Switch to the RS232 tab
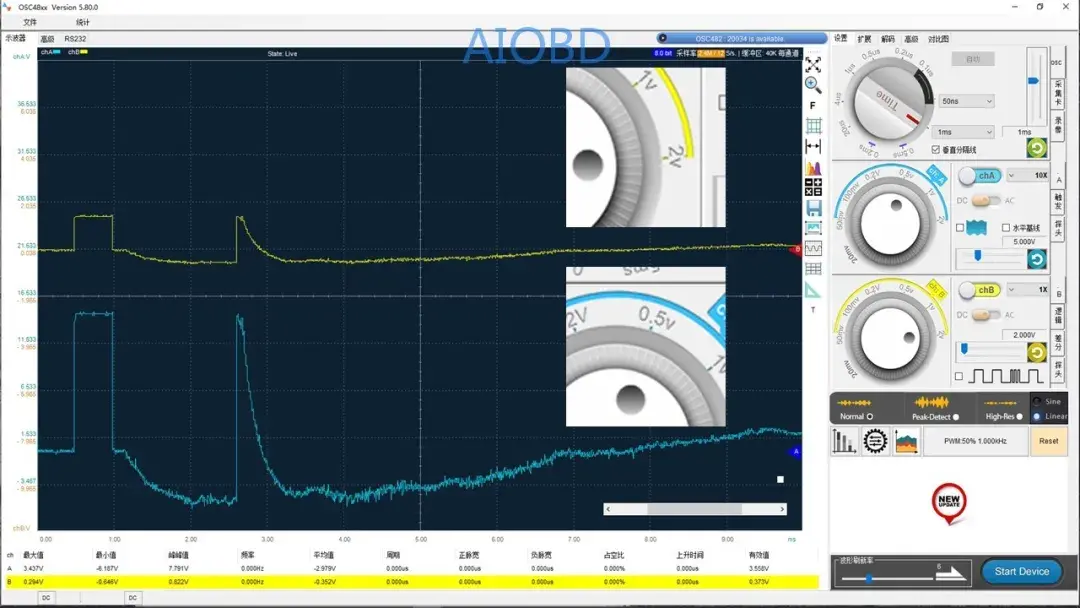This screenshot has height=608, width=1080. (77, 39)
